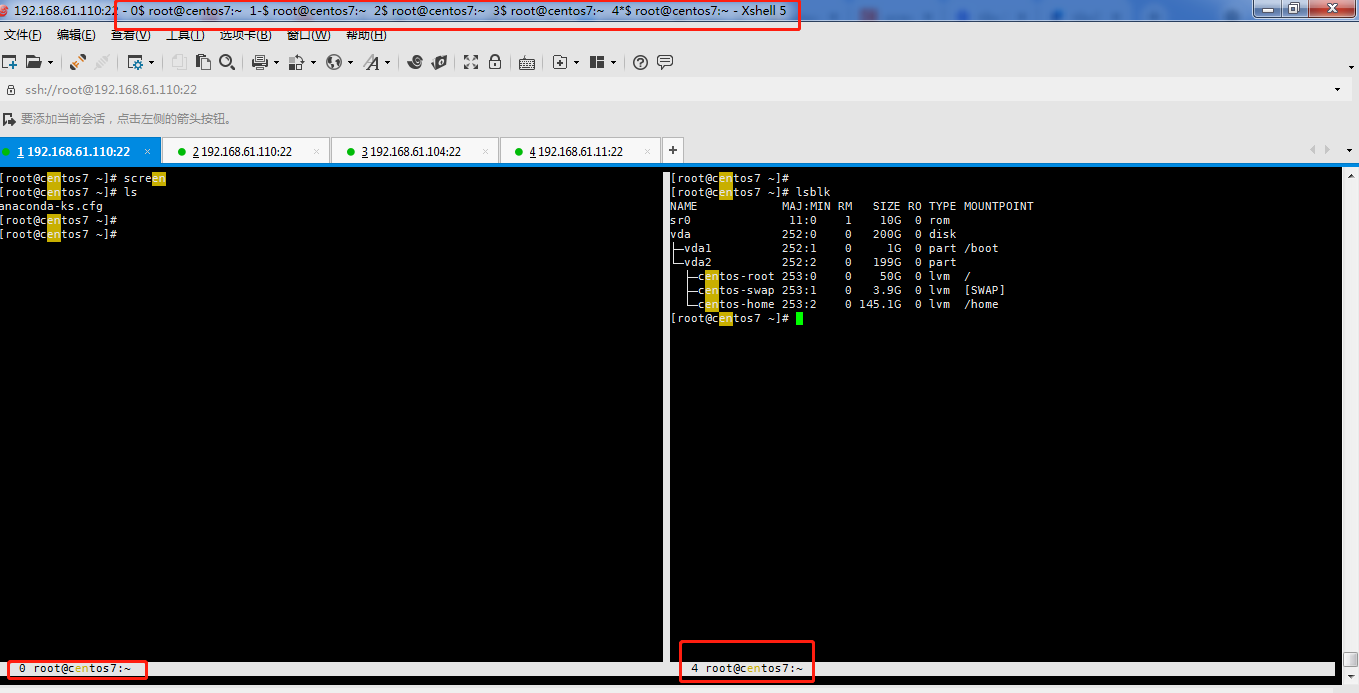Close the 2 192.168.61.110:22 tab
The width and height of the screenshot is (1359, 693).
click(316, 152)
